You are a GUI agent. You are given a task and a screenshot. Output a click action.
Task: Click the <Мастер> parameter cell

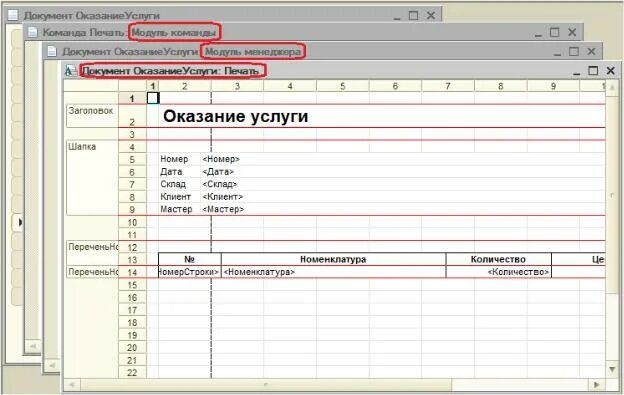click(x=223, y=209)
